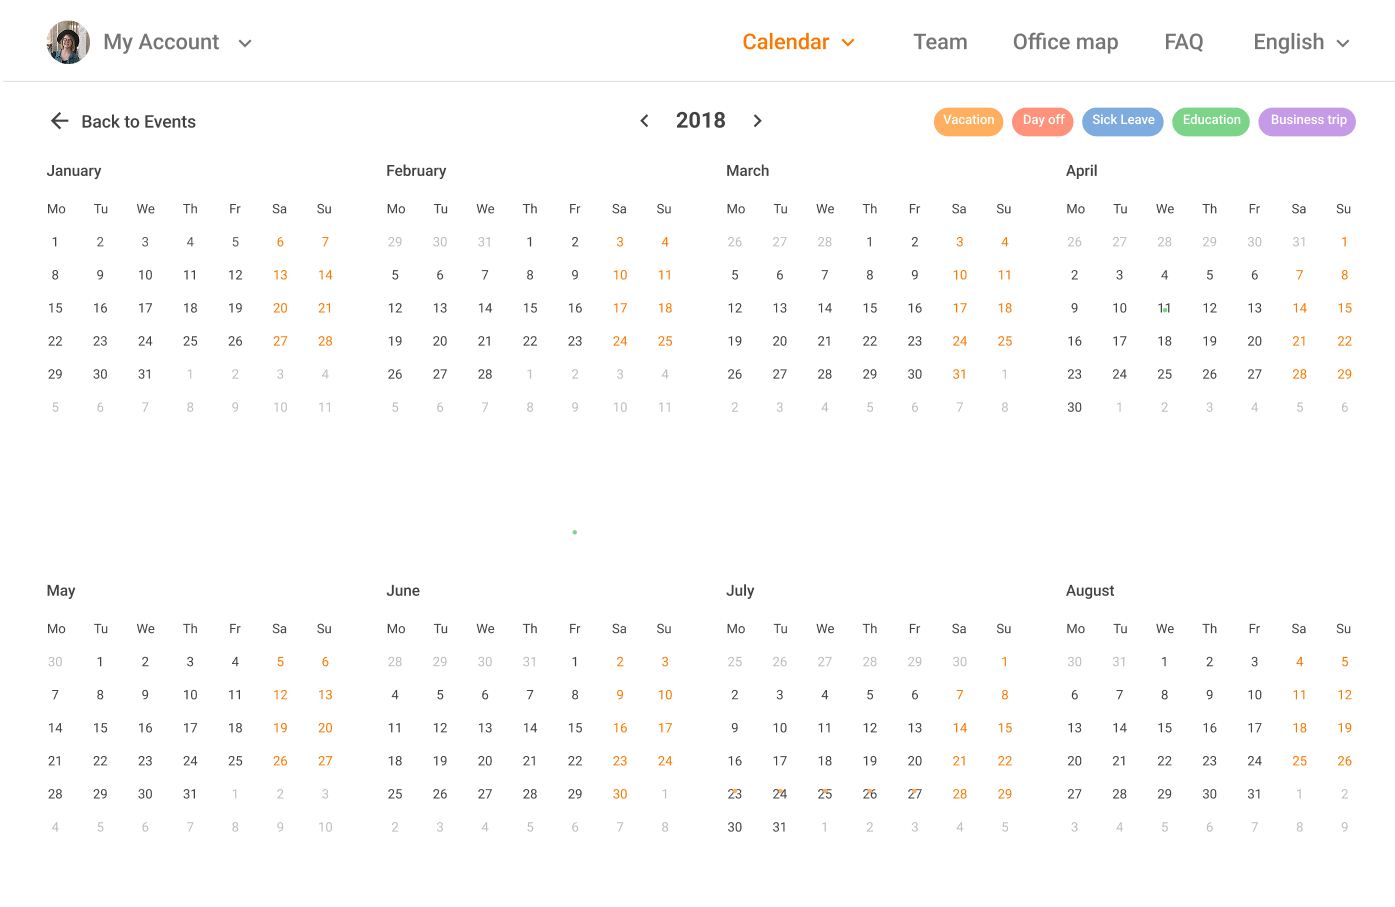This screenshot has height=907, width=1395.
Task: Select January 13 Saturday
Action: coord(280,275)
